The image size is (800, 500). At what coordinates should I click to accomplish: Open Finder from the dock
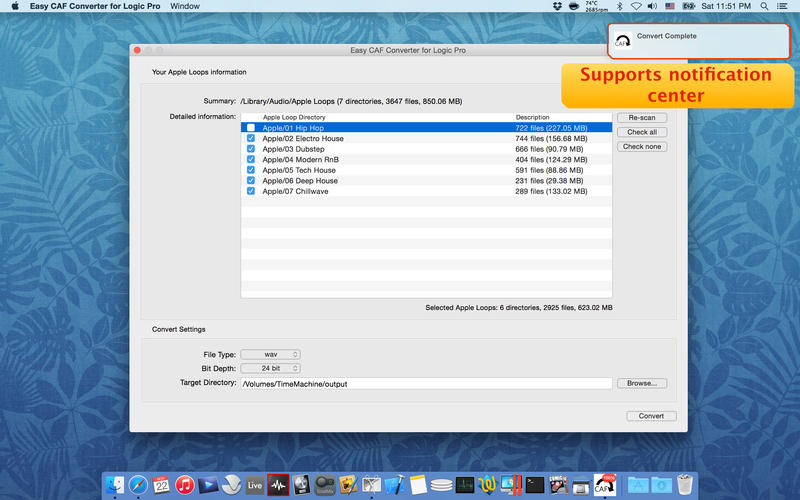click(x=115, y=484)
